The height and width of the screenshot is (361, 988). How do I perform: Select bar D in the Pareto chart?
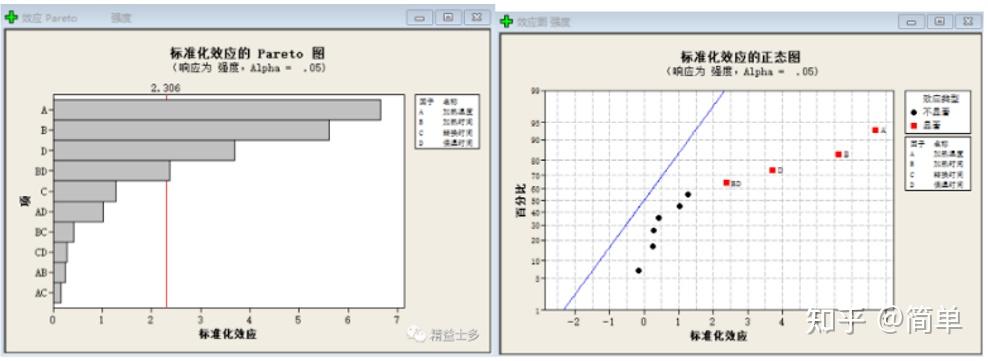click(x=144, y=151)
